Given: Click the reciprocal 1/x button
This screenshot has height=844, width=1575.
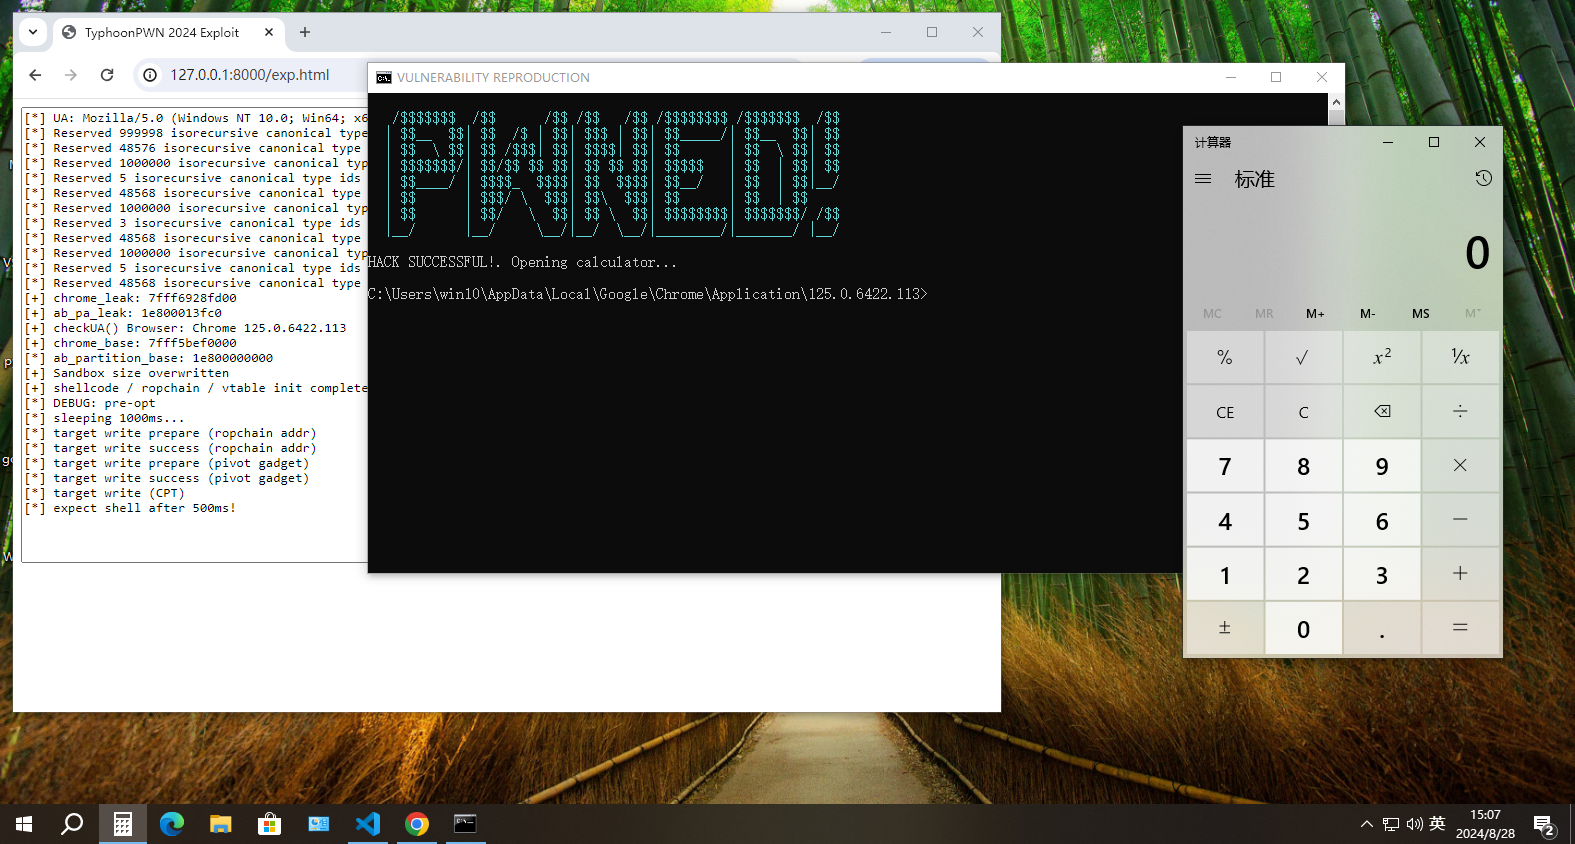Looking at the screenshot, I should click(1460, 357).
